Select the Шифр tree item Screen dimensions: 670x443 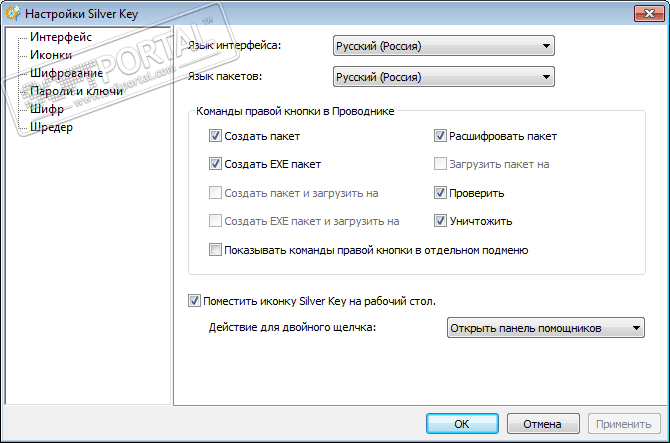(48, 109)
